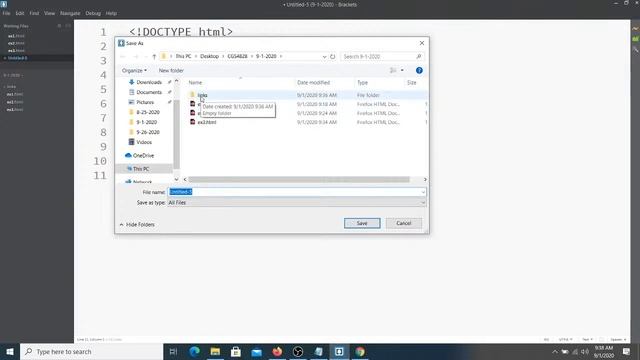Open Extension Manager icon in Brackets toolbar
Screen dimensions: 640x360
pos(636,39)
